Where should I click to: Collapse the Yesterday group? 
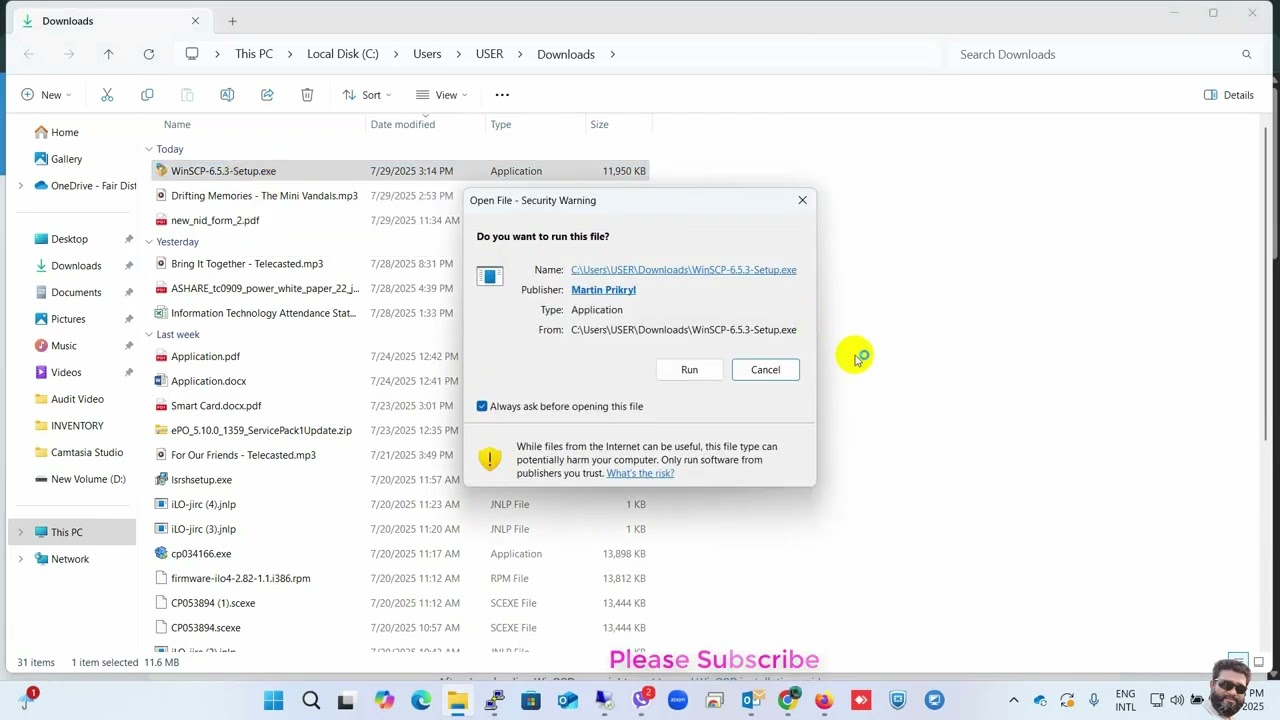149,242
